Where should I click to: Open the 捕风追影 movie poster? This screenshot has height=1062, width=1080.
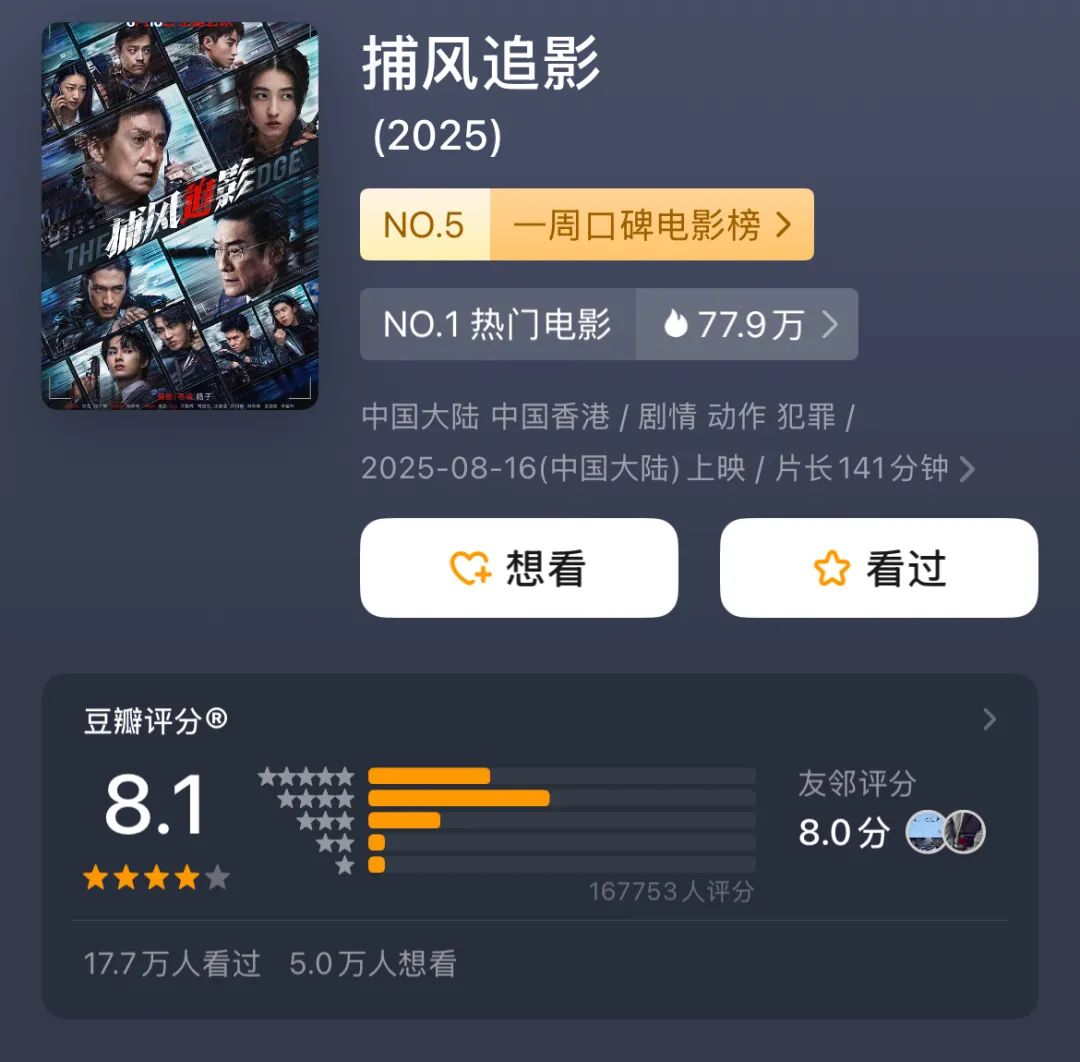[180, 215]
